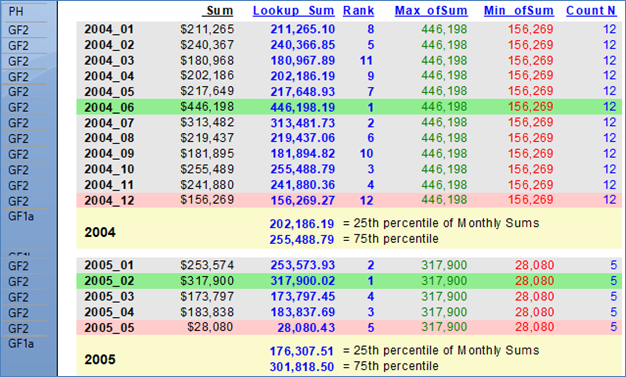The width and height of the screenshot is (626, 377).
Task: Select the Rank 11 cell in 2004_03 row
Action: click(x=366, y=61)
